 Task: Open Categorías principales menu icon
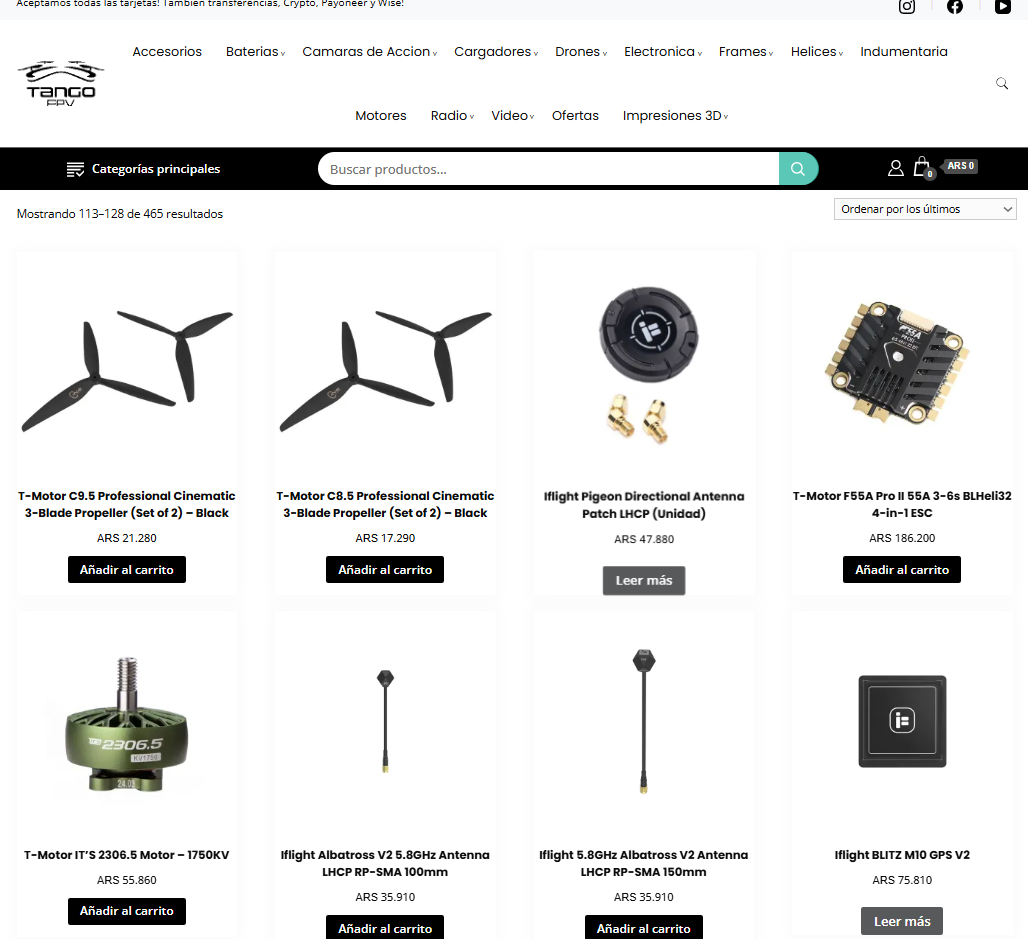75,169
